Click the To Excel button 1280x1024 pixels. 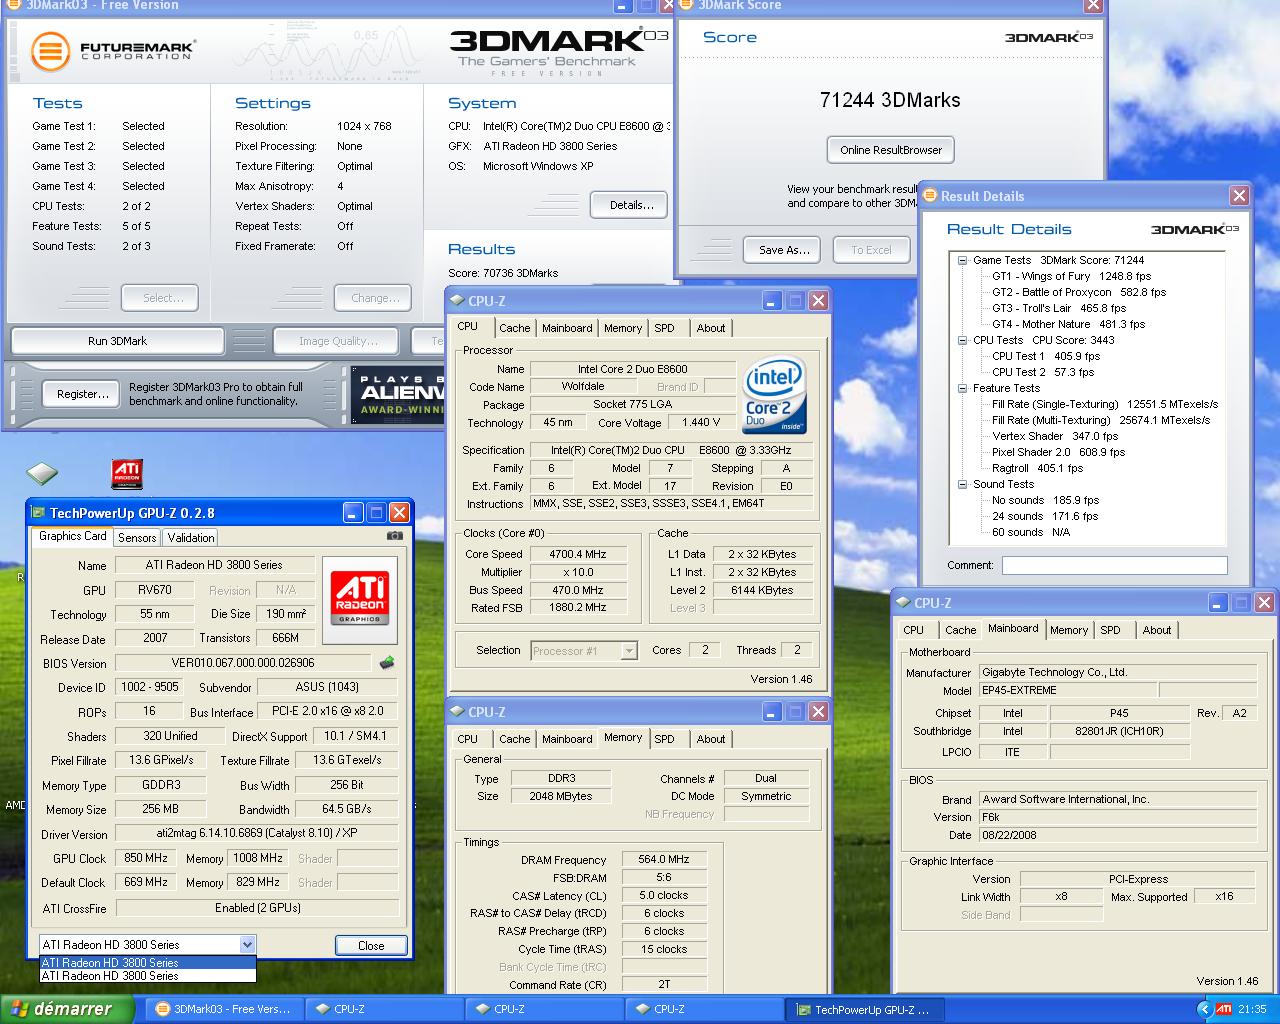(x=871, y=250)
